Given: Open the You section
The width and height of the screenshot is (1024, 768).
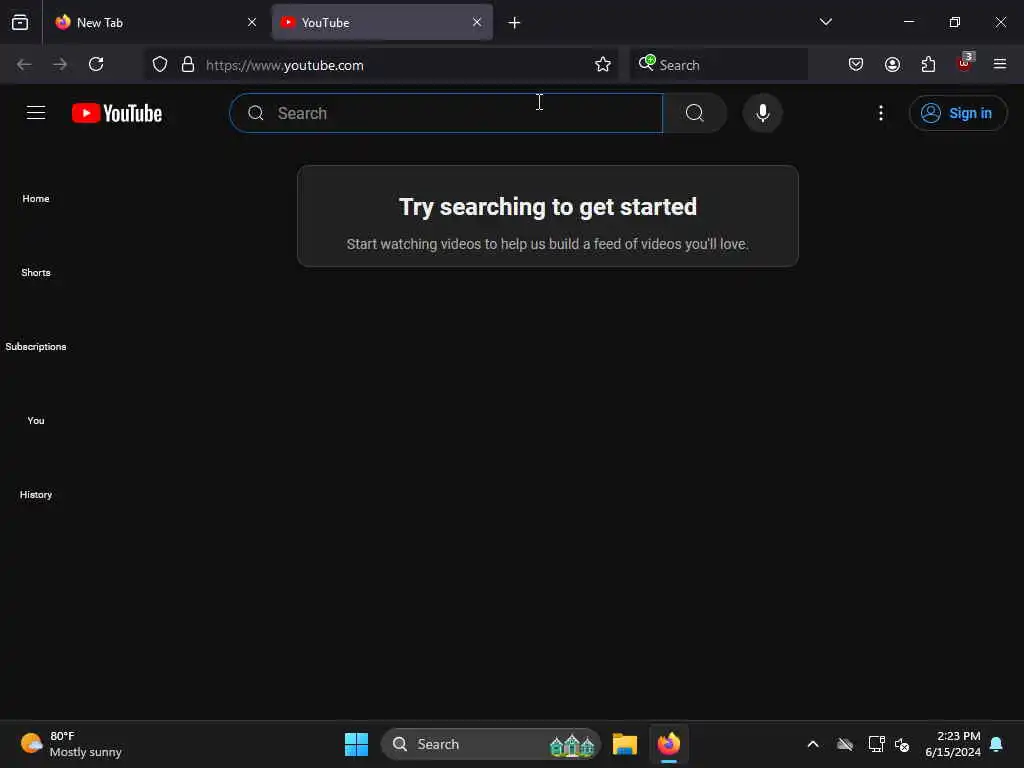Looking at the screenshot, I should (x=36, y=421).
